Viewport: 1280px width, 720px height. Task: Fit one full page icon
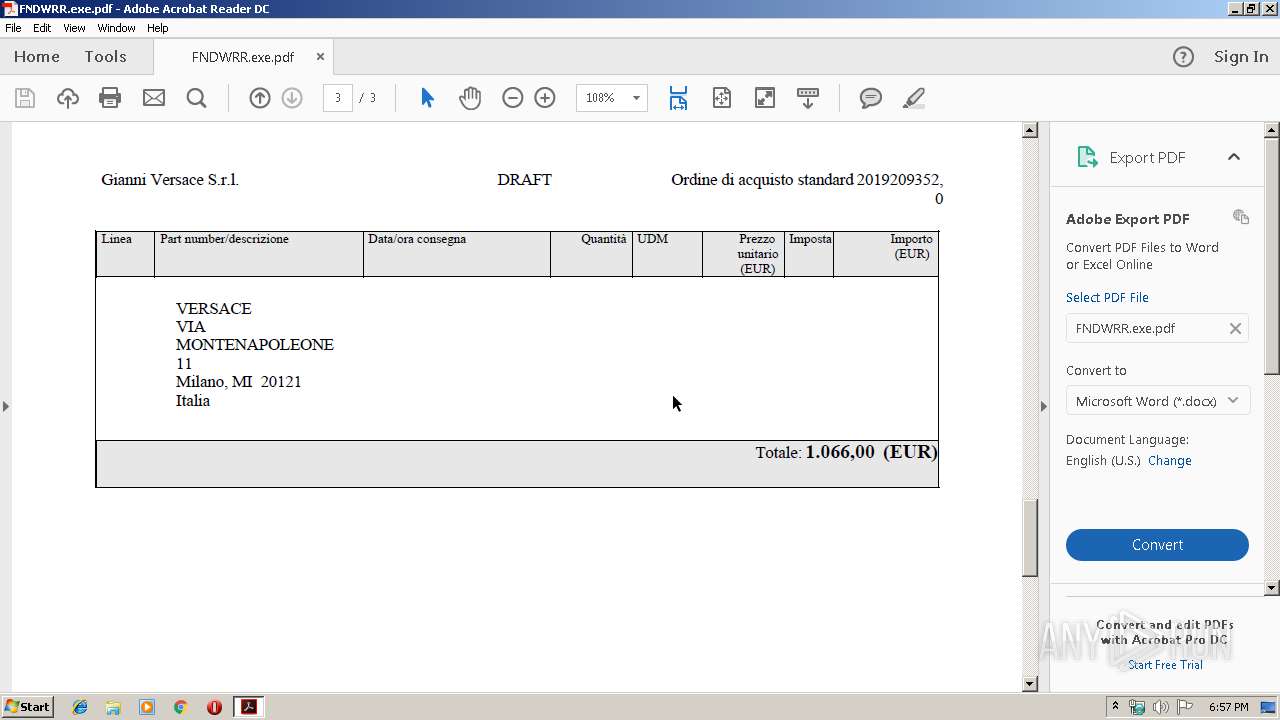coord(722,98)
